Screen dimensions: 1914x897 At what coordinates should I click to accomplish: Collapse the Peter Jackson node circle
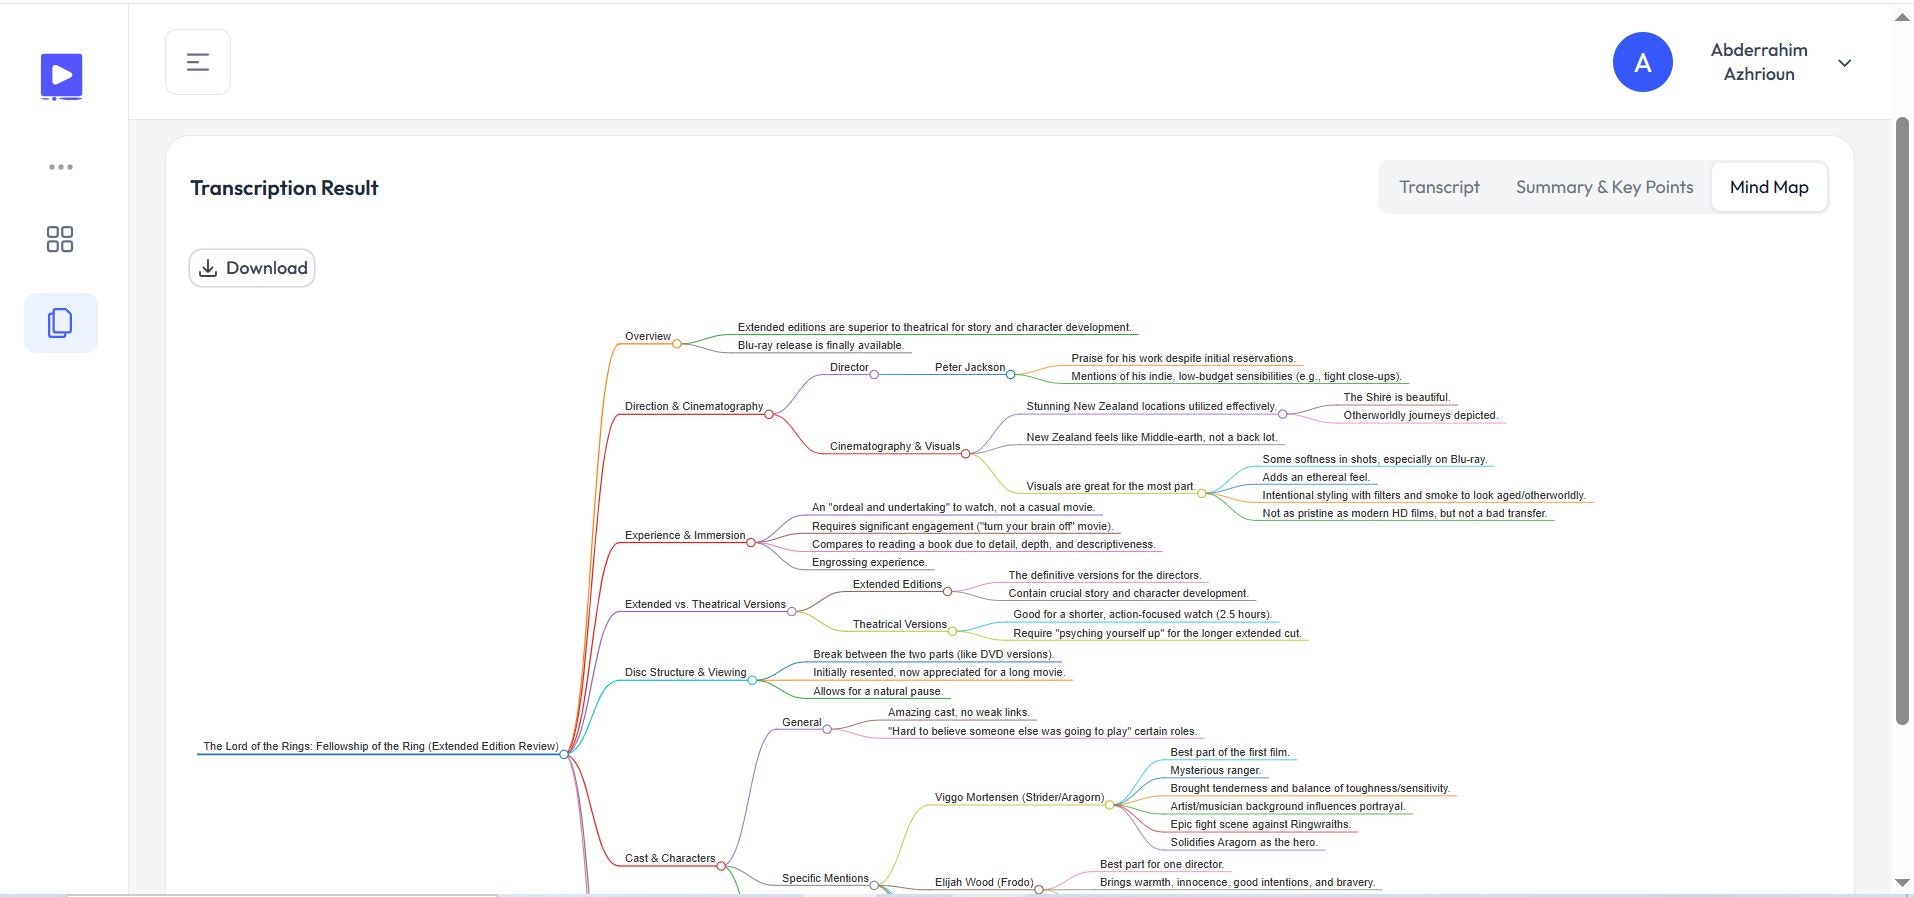[1010, 375]
